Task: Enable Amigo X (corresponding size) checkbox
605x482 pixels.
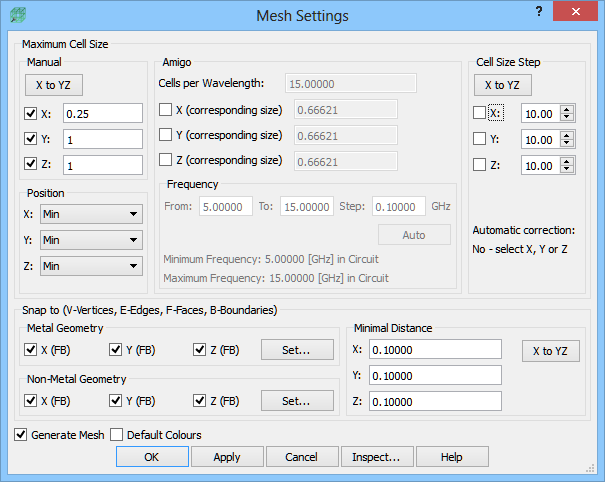Action: tap(166, 110)
